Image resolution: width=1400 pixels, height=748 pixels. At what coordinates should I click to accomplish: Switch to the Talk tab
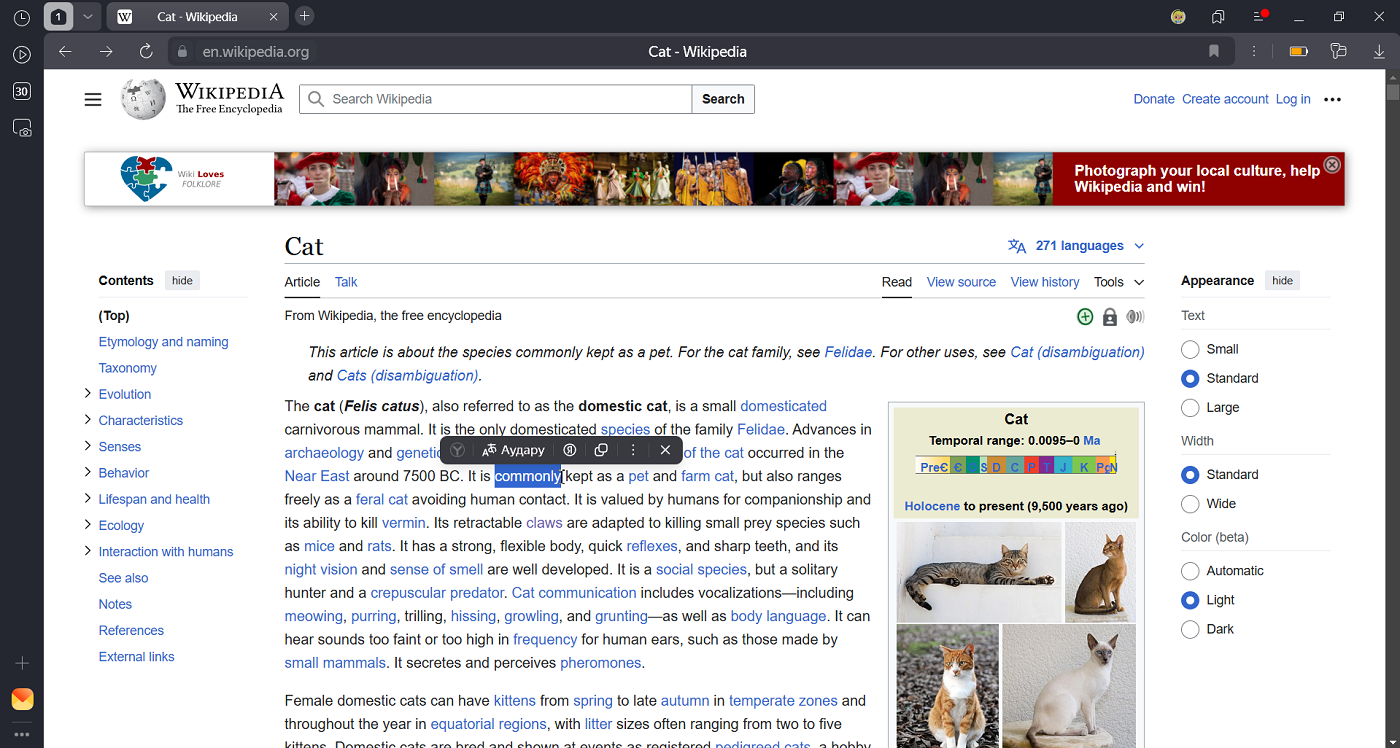(346, 282)
